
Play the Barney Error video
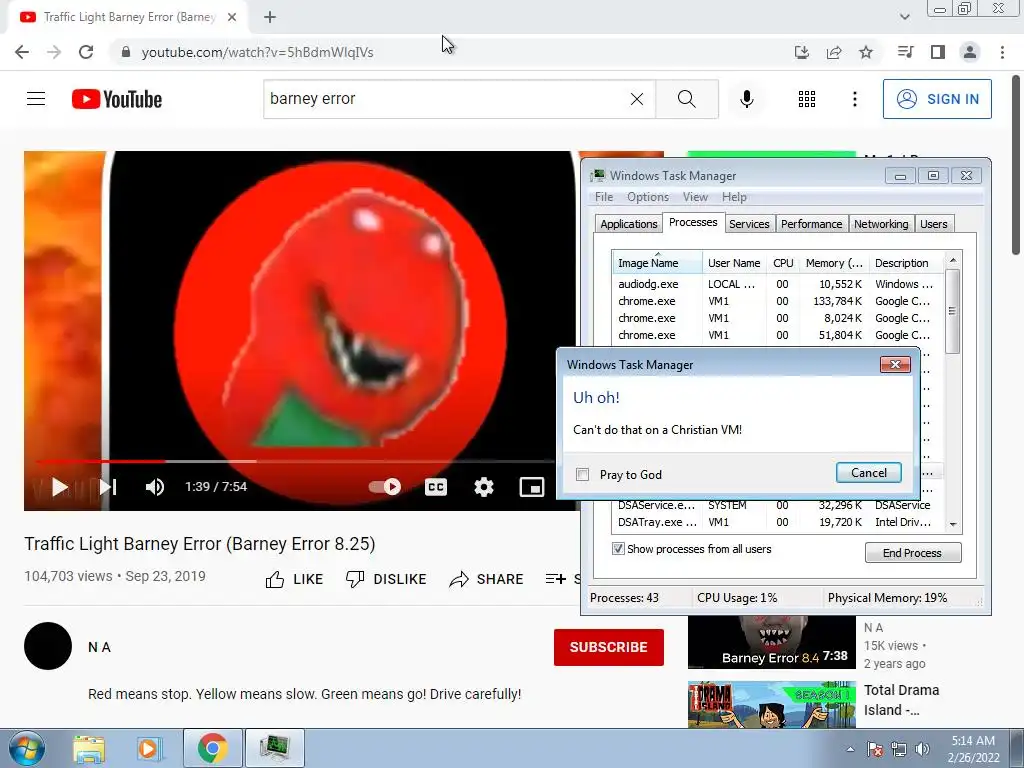[x=59, y=487]
